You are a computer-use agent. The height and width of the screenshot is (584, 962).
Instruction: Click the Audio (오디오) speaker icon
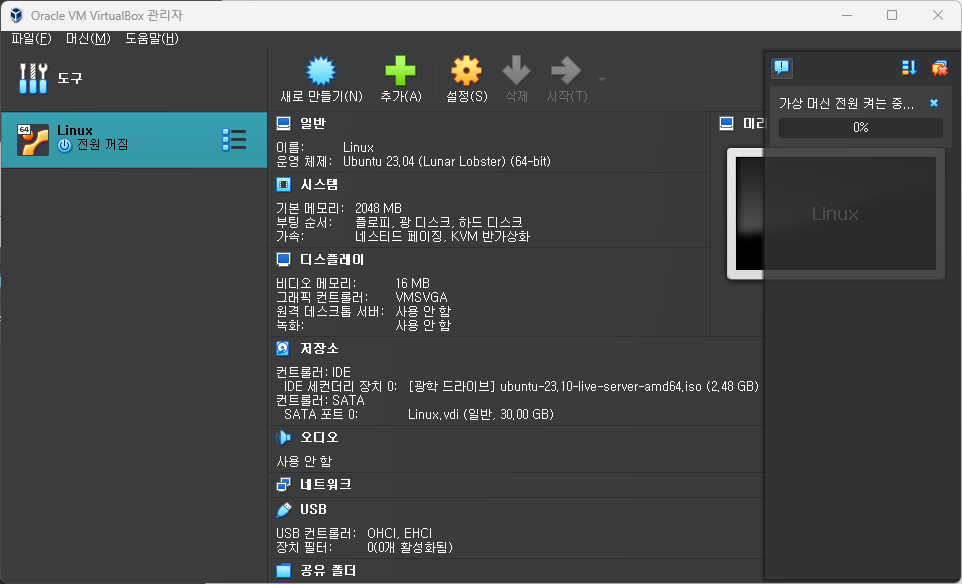[x=283, y=437]
